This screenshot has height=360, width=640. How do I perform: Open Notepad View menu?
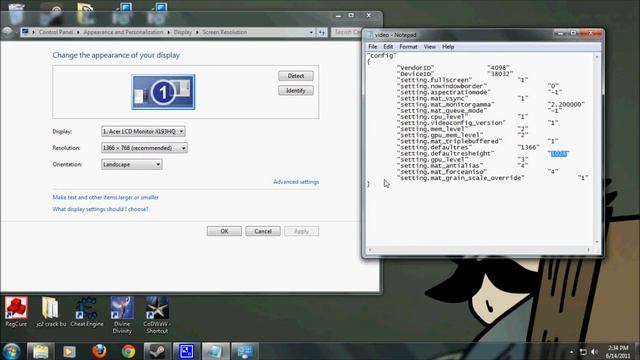pyautogui.click(x=429, y=47)
